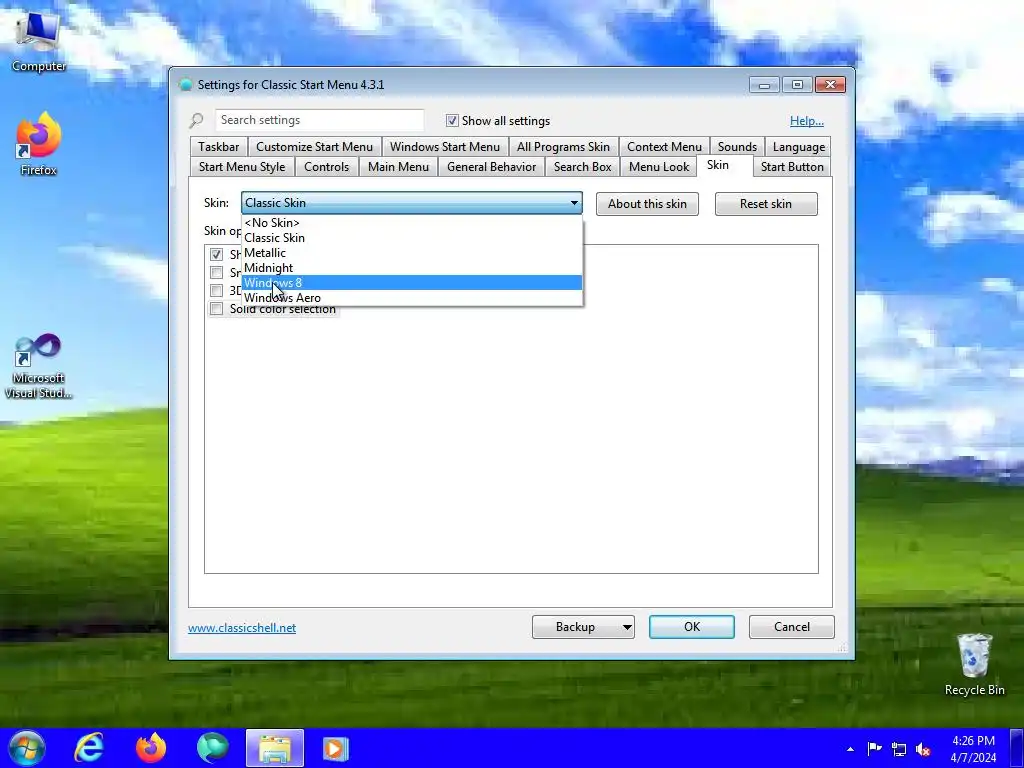The width and height of the screenshot is (1024, 768).
Task: Click the Show desktop strip on taskbar
Action: (x=1017, y=748)
